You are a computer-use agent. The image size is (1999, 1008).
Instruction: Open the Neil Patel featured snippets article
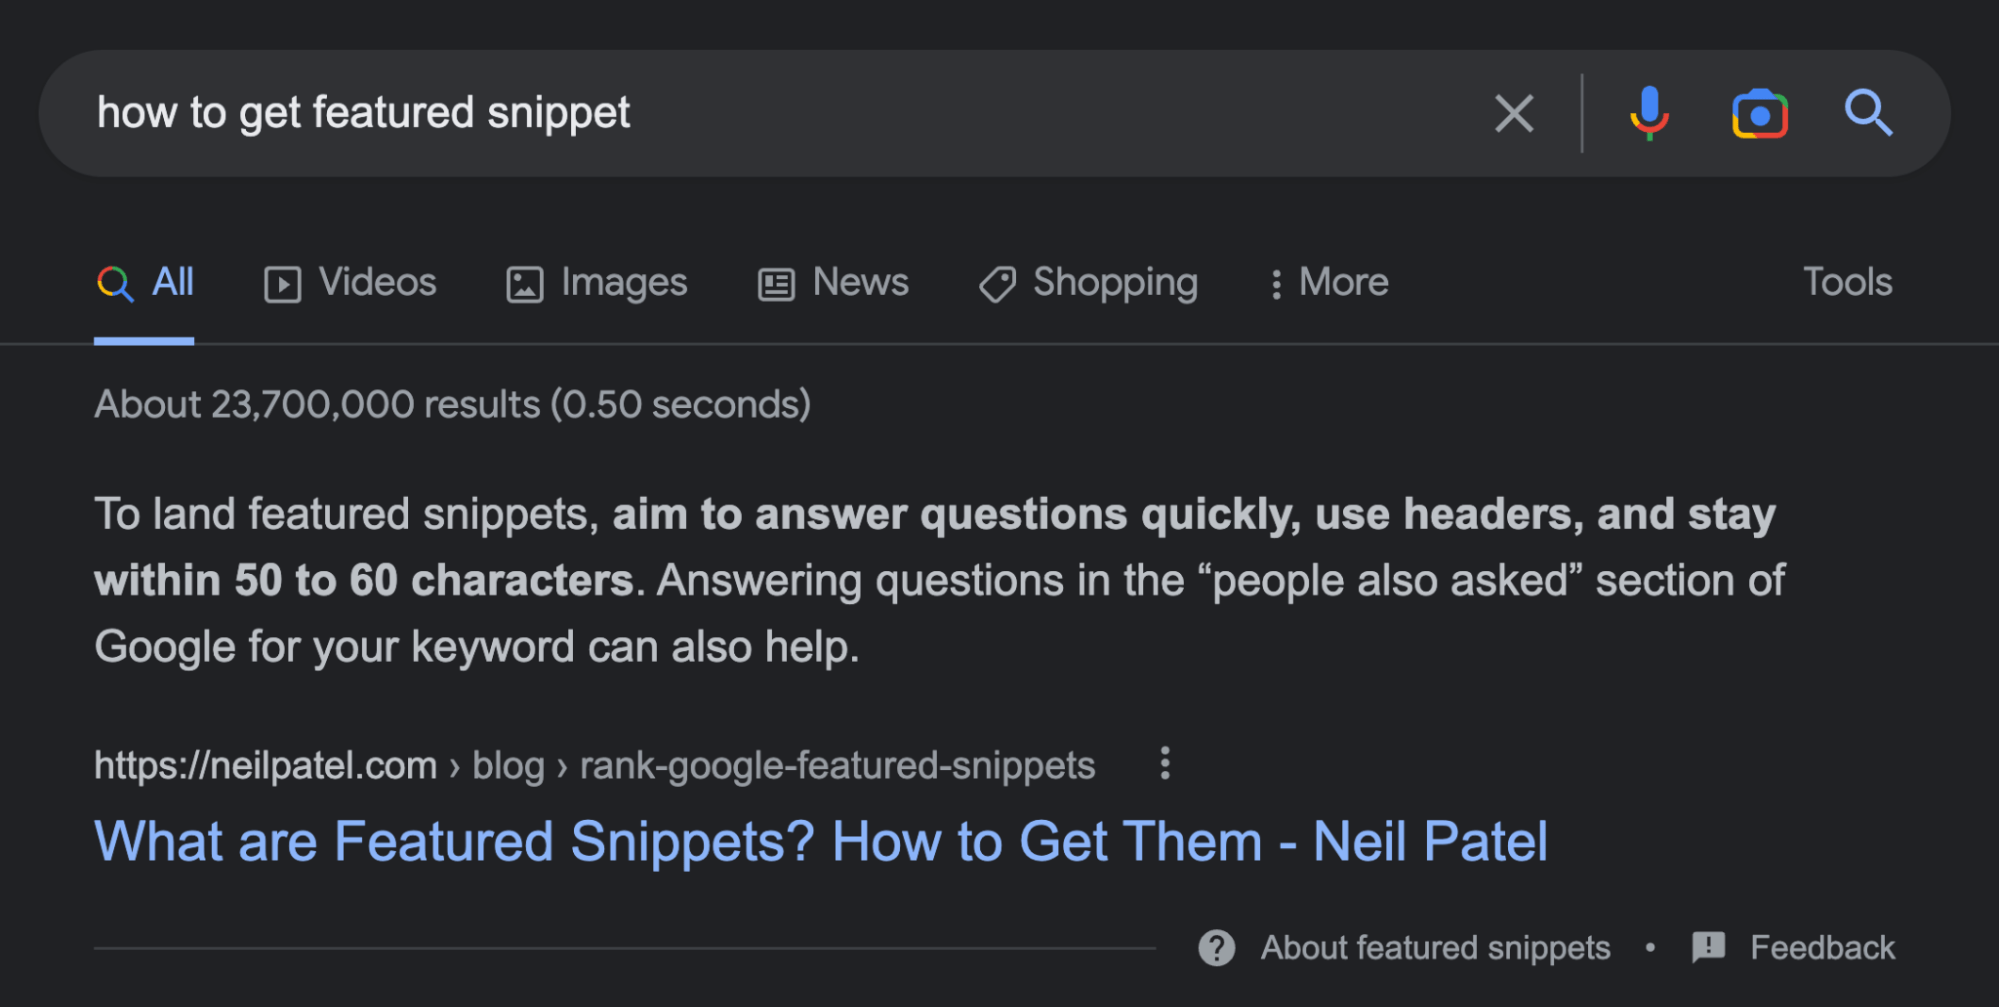click(820, 840)
